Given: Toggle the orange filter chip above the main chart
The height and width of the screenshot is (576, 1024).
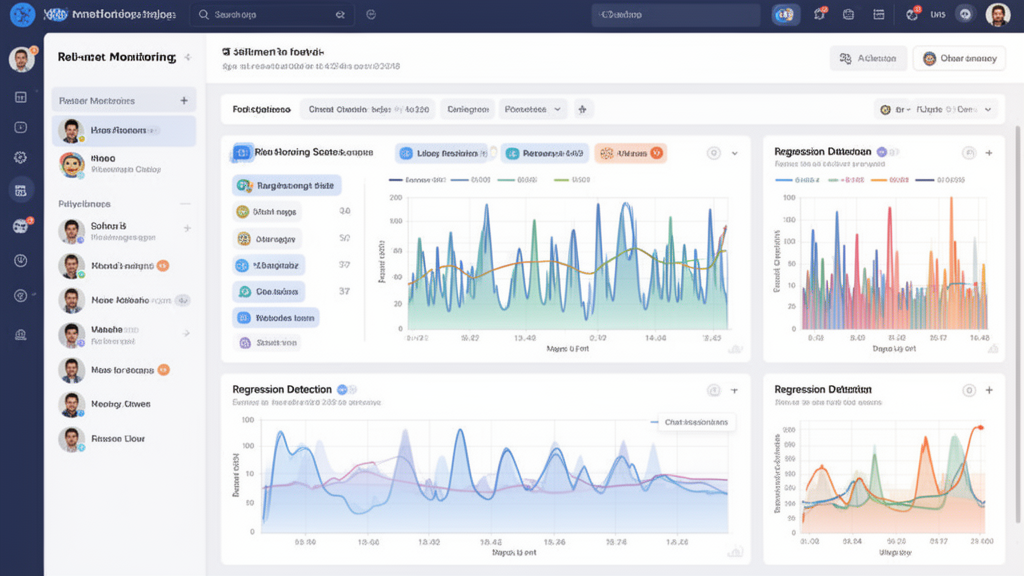Looking at the screenshot, I should pyautogui.click(x=630, y=153).
